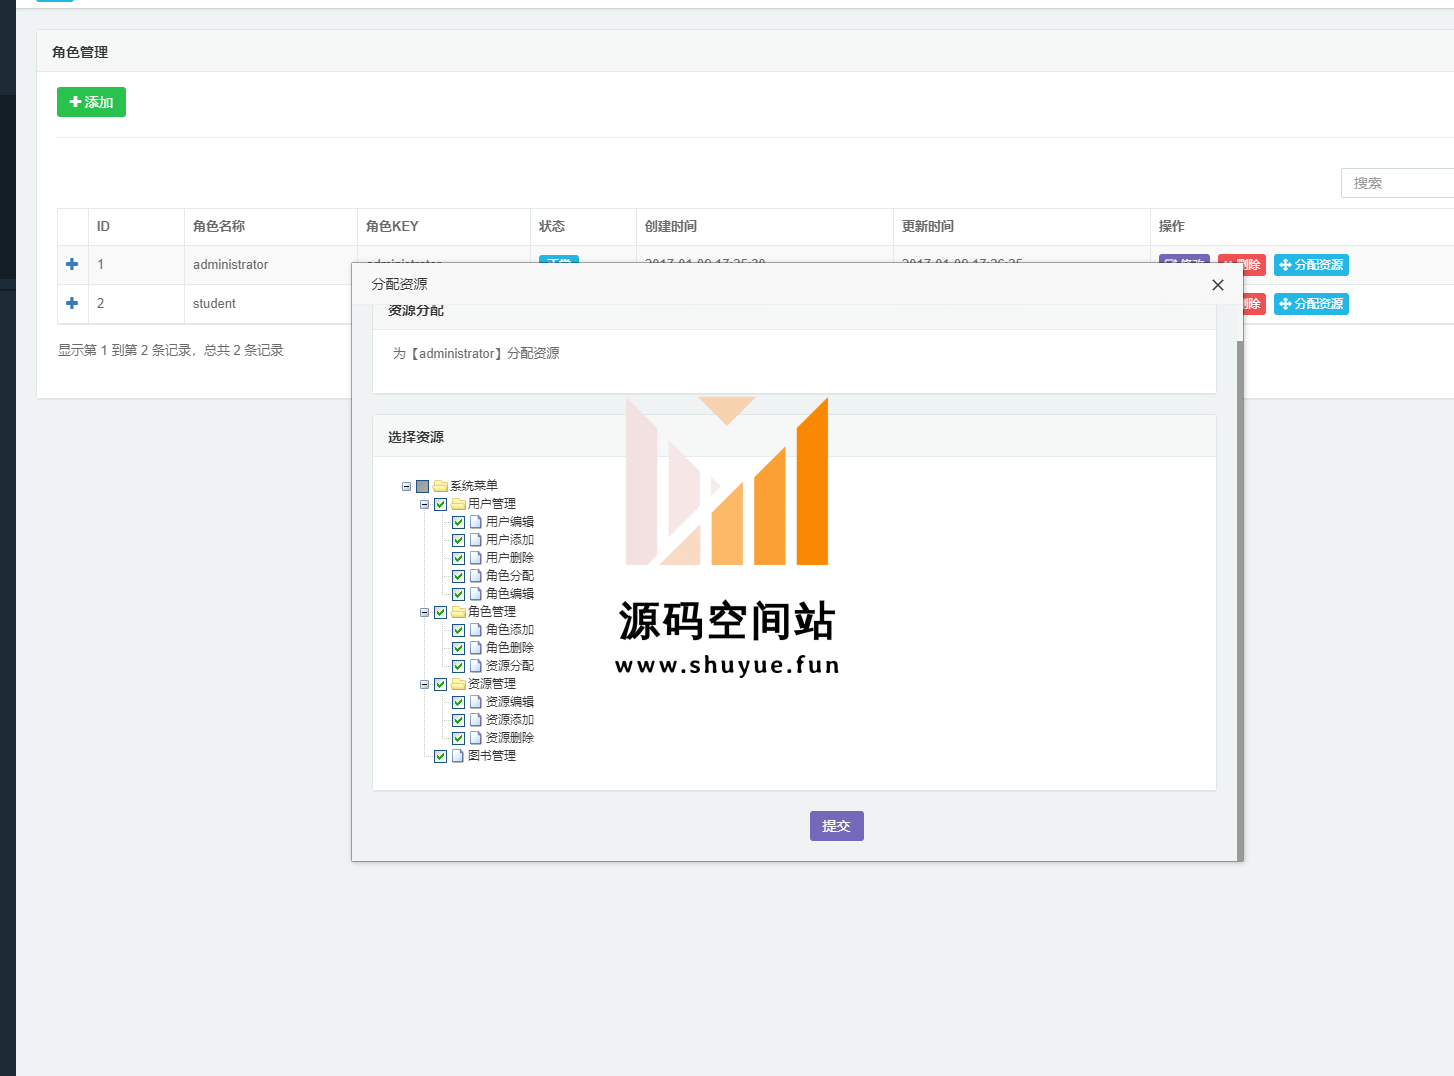Uncheck the 用户添加 checkbox
Image resolution: width=1454 pixels, height=1076 pixels.
(x=458, y=541)
